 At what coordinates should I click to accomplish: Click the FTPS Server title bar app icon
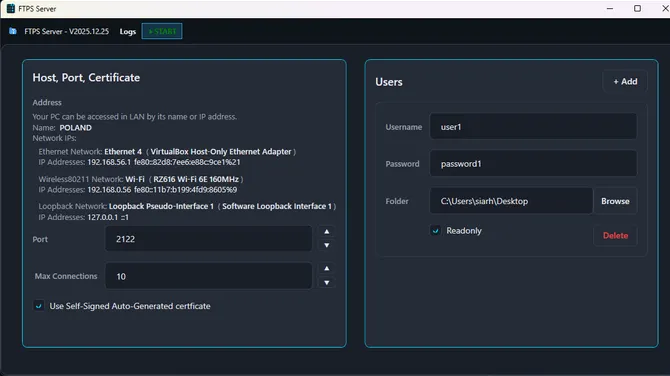pos(11,8)
